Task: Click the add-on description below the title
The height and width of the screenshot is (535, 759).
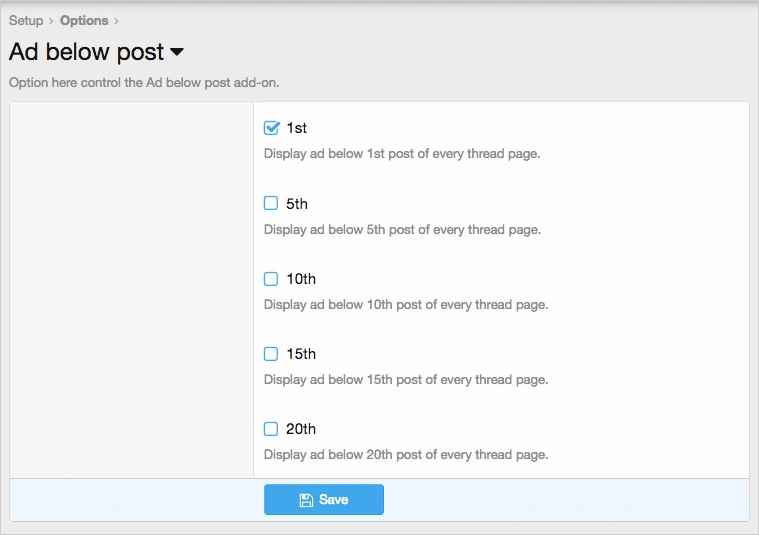Action: (144, 83)
